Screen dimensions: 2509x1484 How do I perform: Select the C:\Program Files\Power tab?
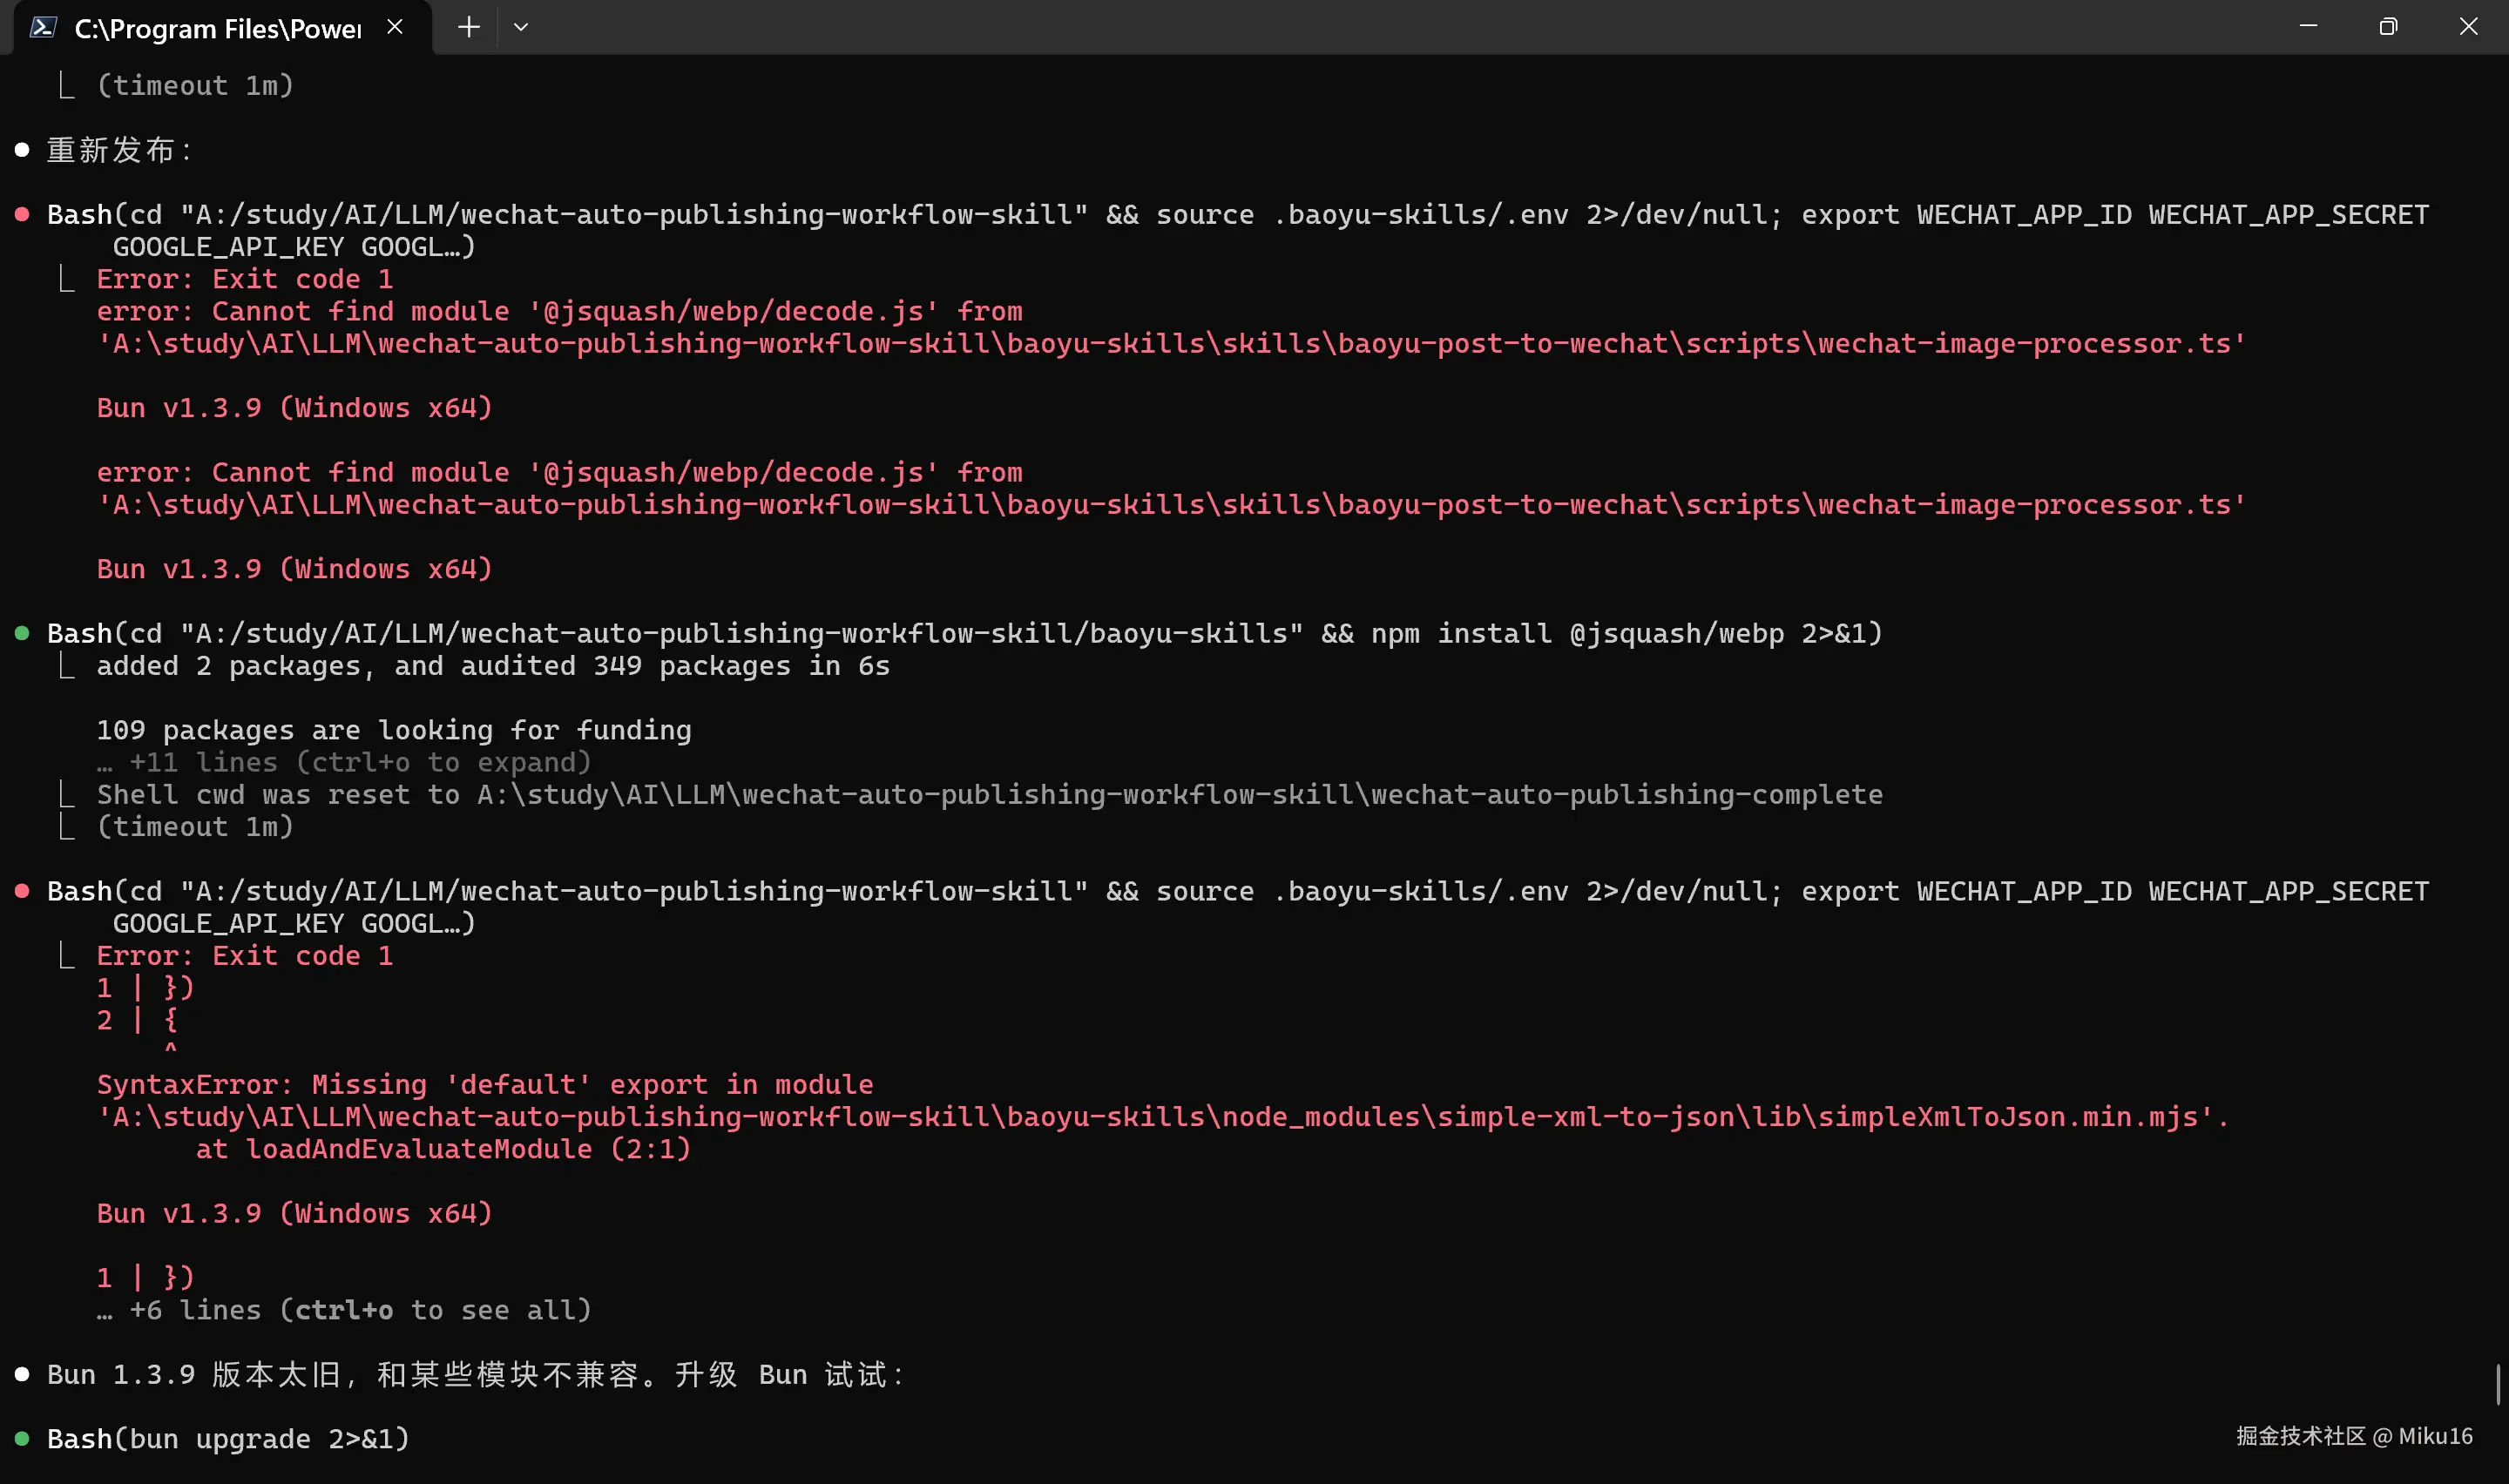pyautogui.click(x=217, y=28)
